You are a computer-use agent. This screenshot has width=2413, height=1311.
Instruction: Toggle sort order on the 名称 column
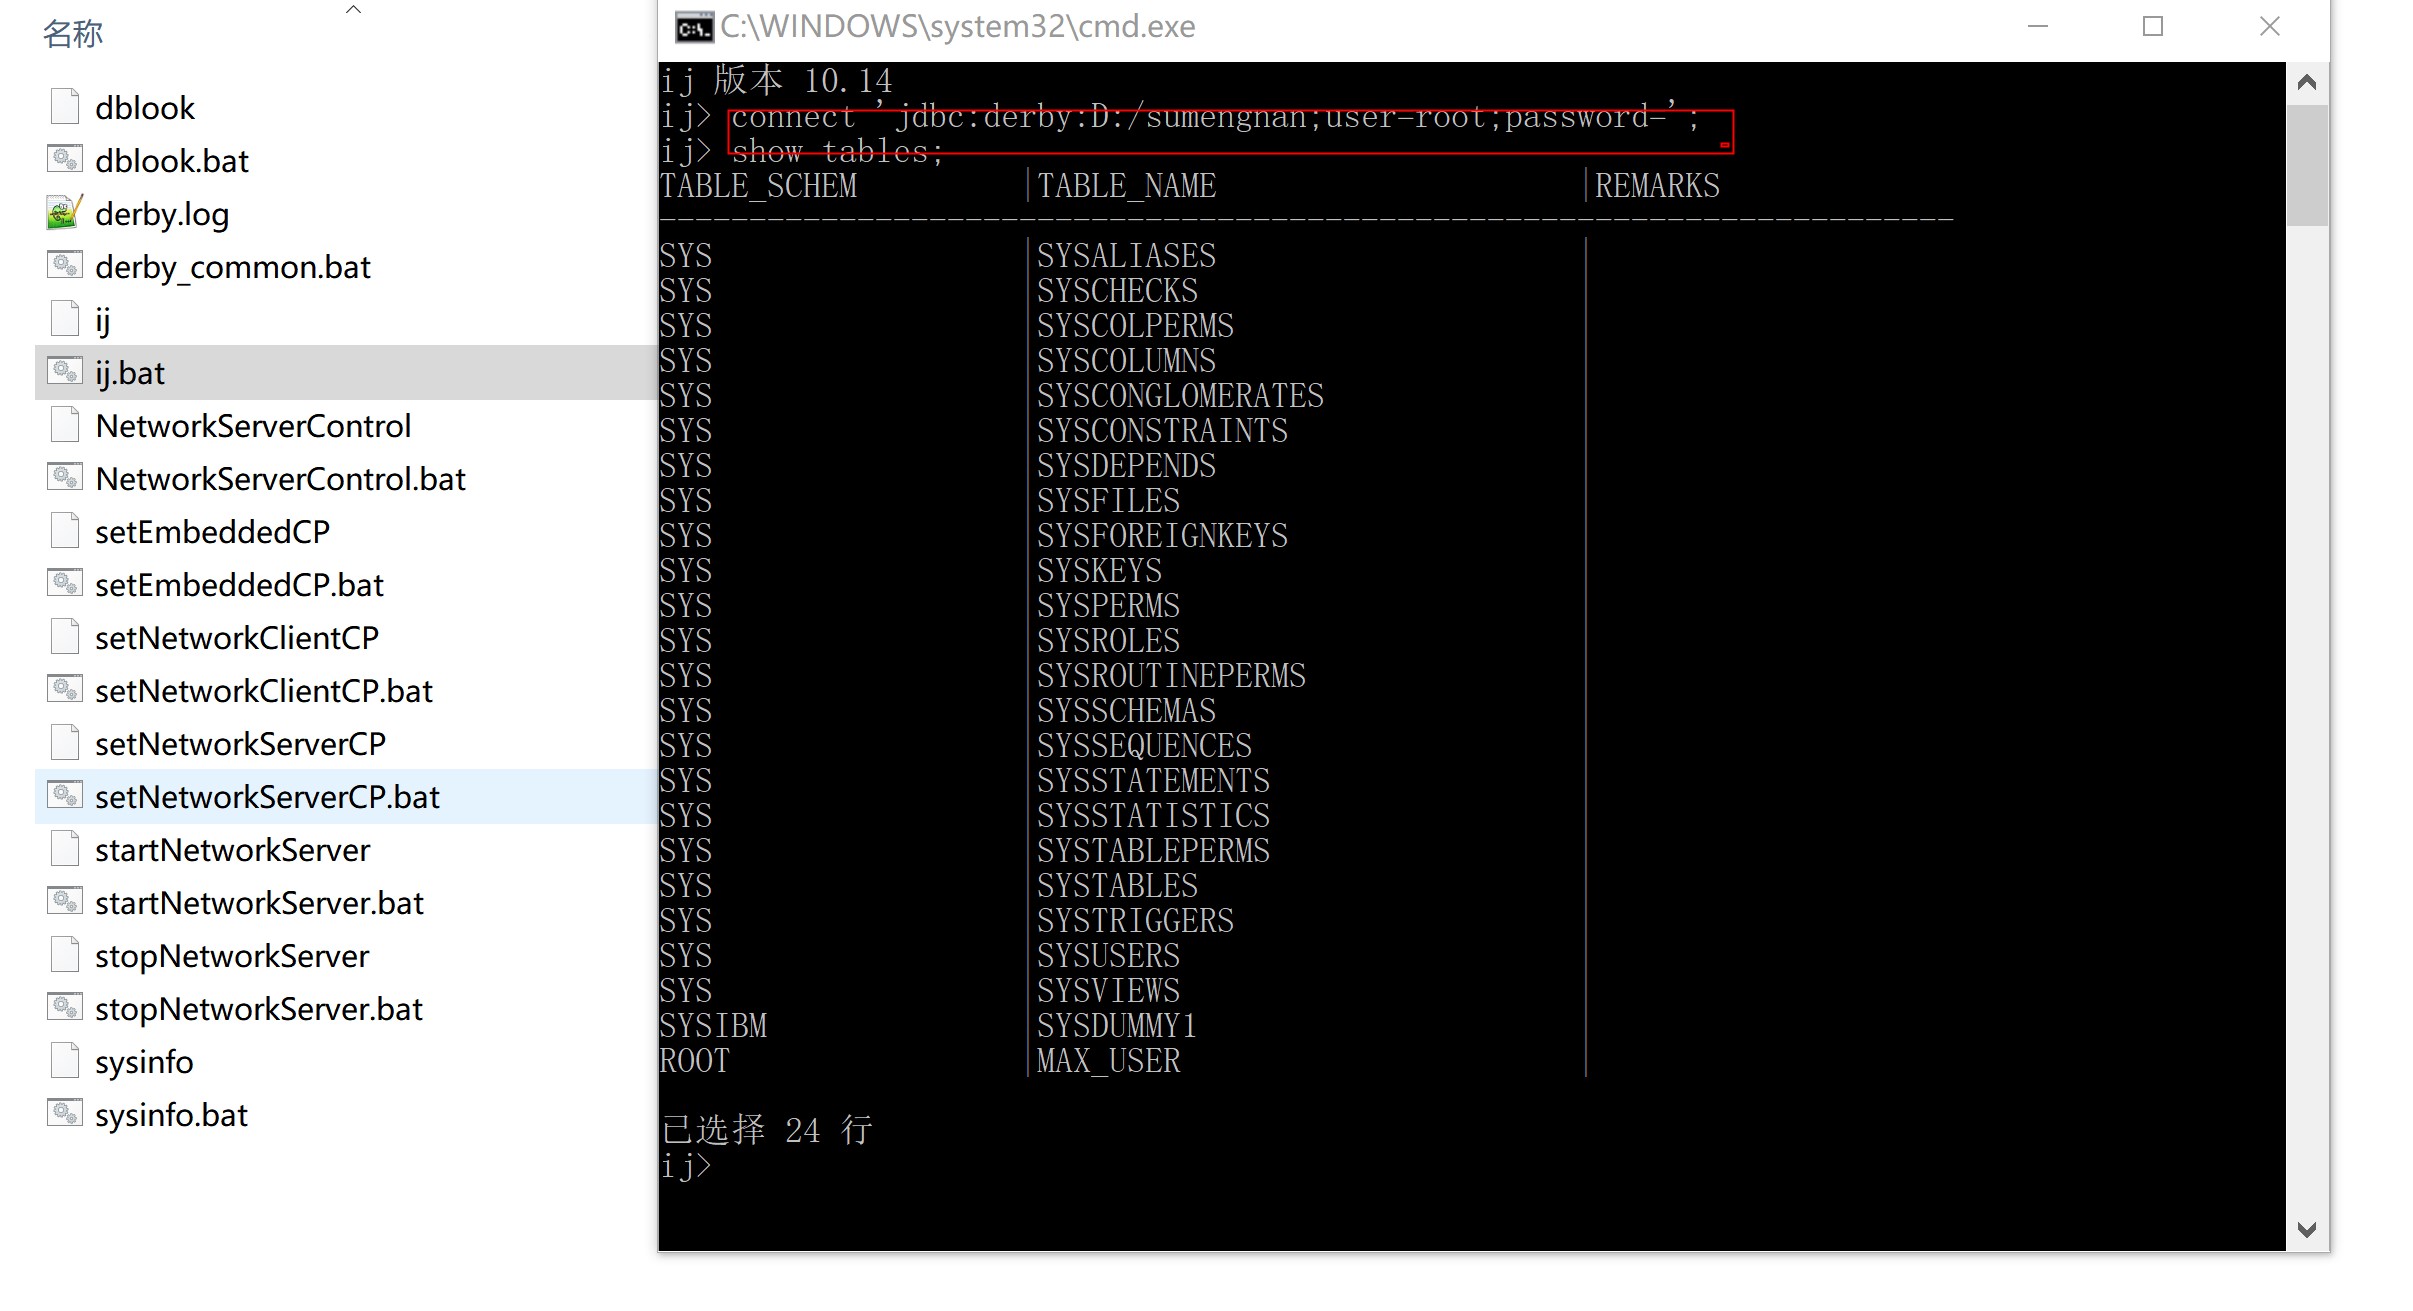click(73, 32)
